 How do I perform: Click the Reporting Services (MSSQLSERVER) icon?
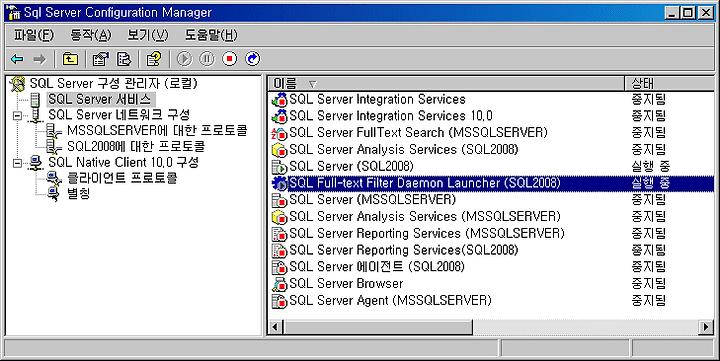279,234
